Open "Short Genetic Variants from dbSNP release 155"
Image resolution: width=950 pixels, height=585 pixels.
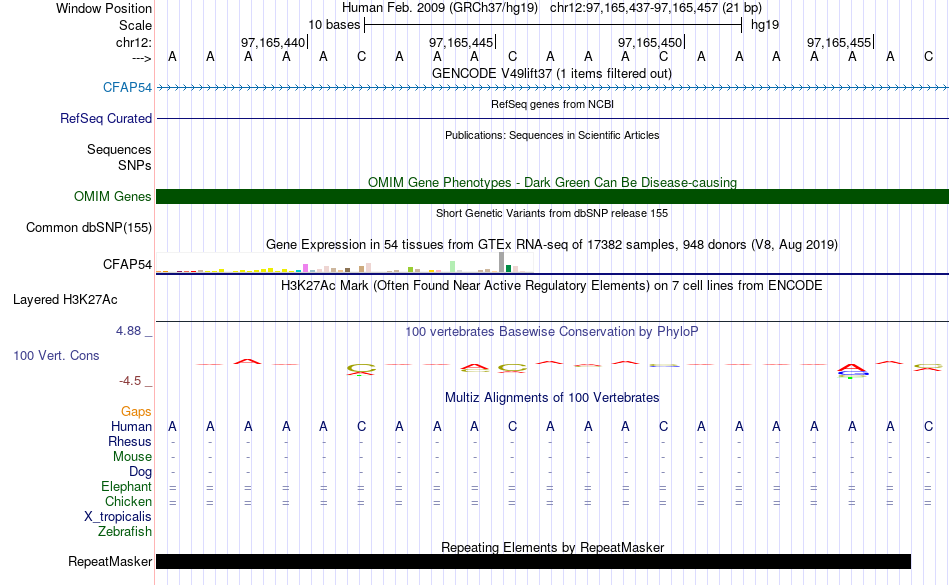click(x=552, y=213)
